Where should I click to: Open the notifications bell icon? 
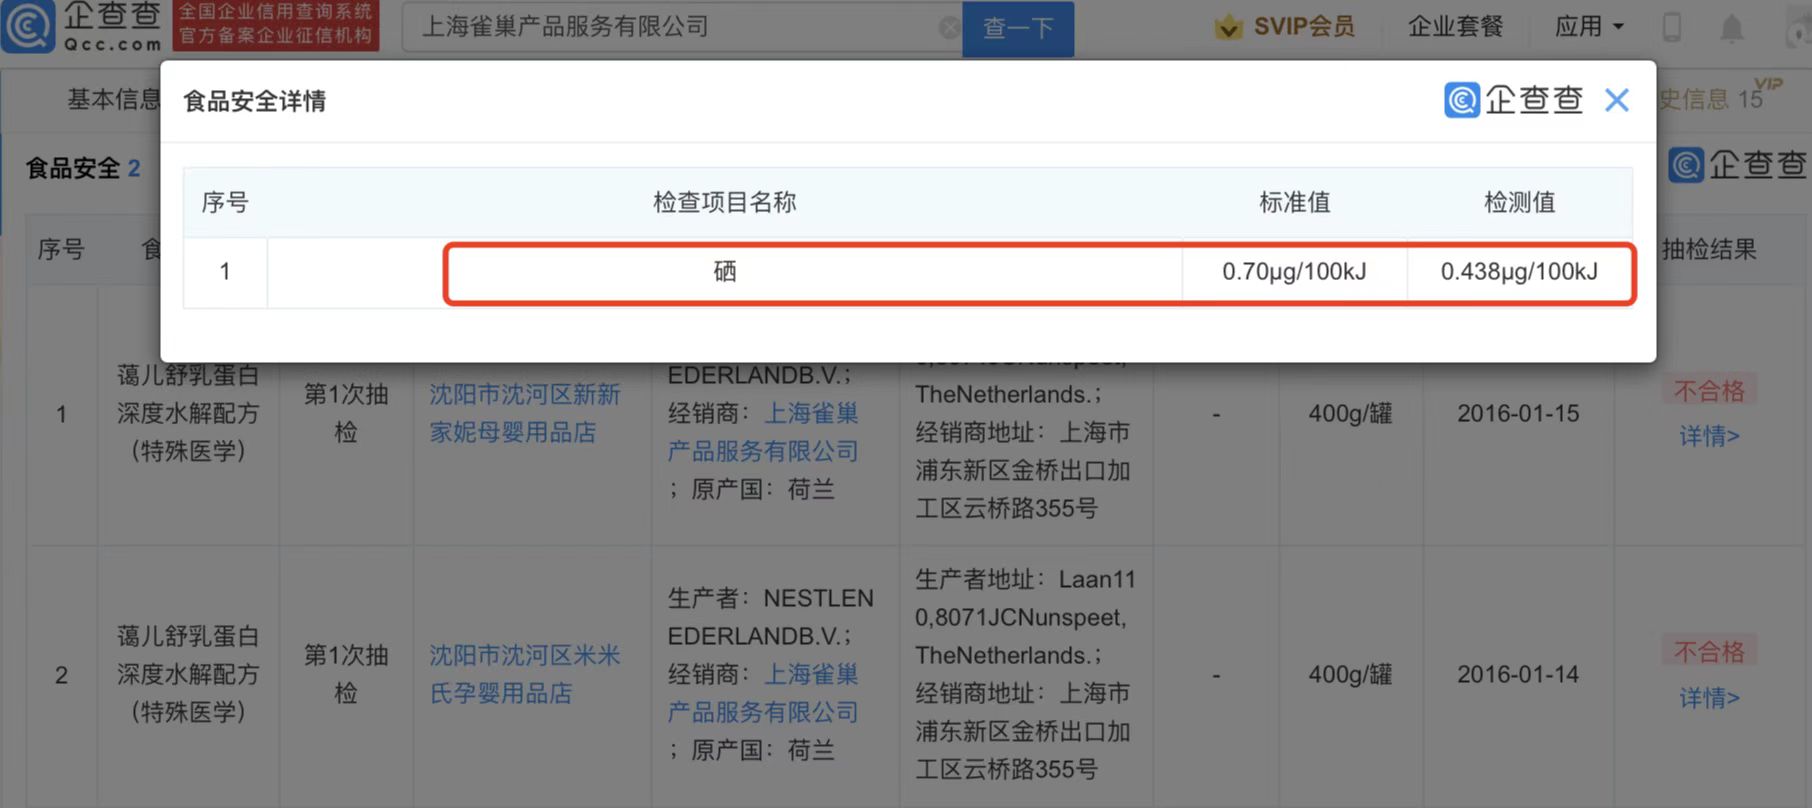[1731, 28]
